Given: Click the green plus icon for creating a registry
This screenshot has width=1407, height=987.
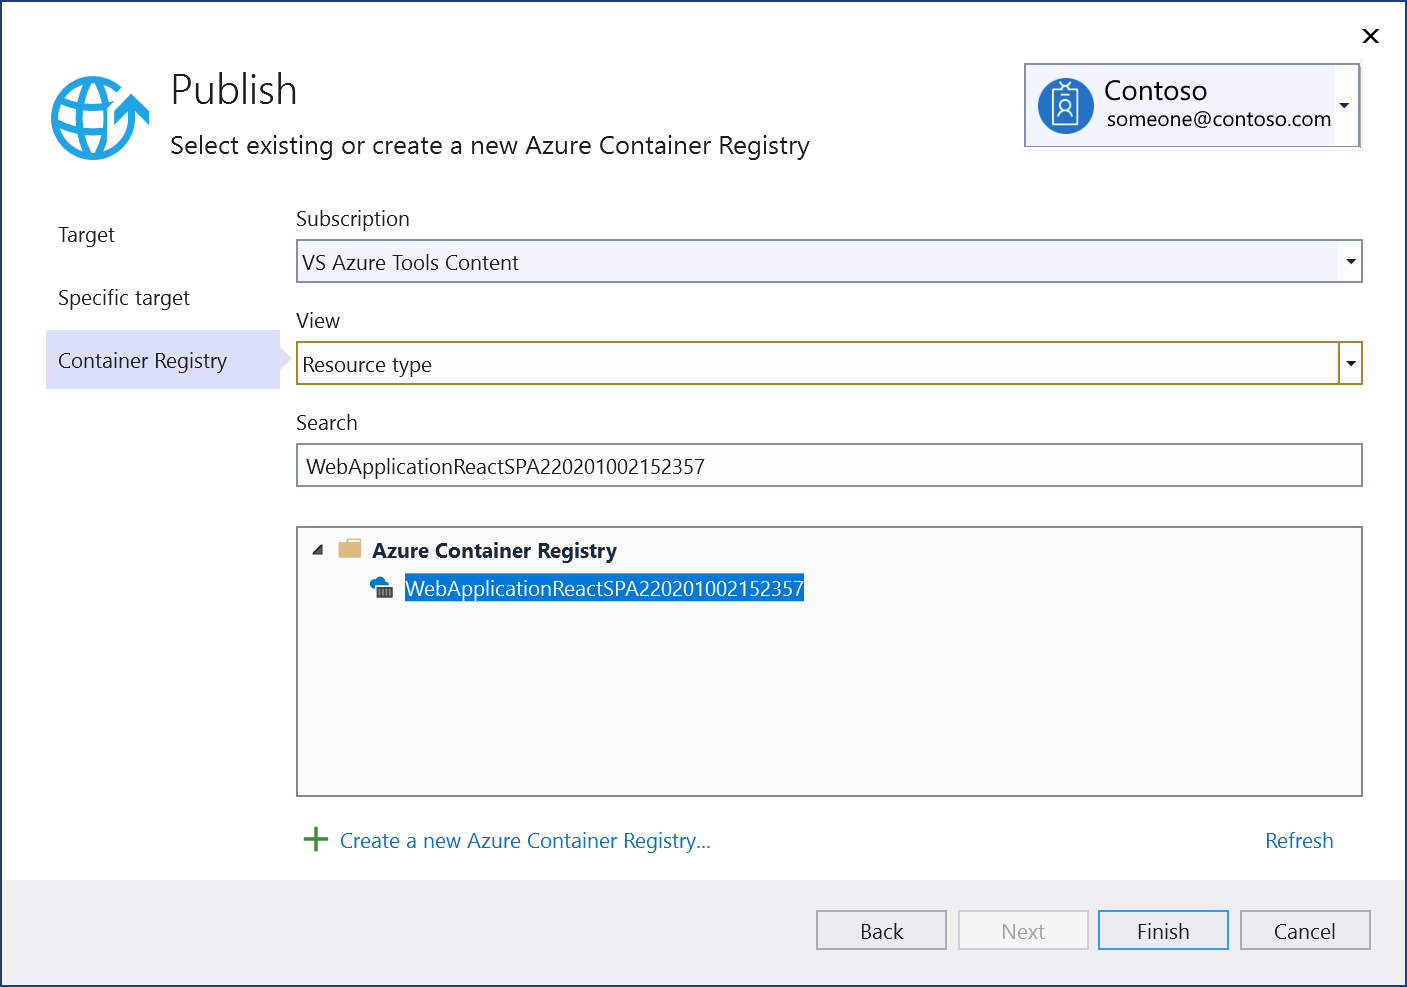Looking at the screenshot, I should point(315,840).
